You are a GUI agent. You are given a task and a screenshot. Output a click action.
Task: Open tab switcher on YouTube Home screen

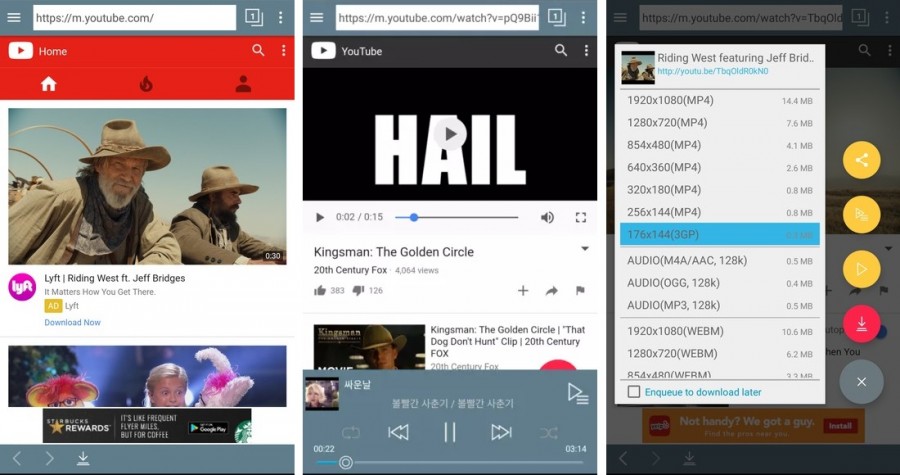(254, 17)
